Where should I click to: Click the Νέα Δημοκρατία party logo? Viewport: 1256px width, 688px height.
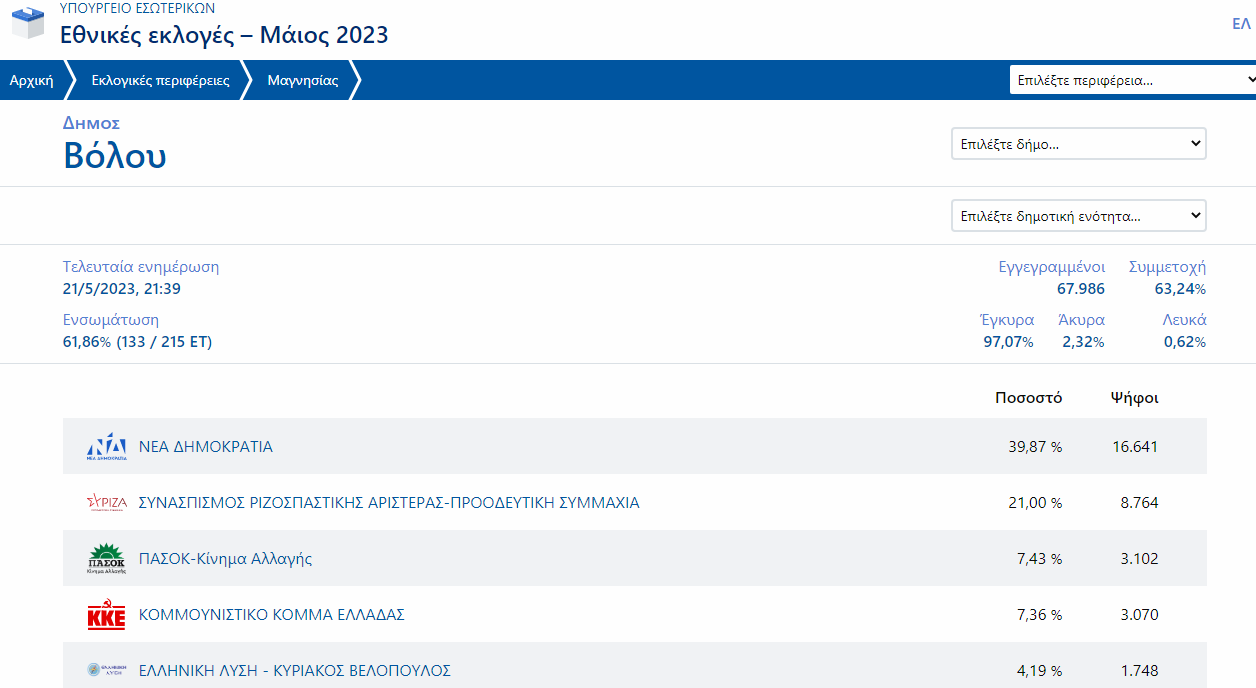click(106, 447)
